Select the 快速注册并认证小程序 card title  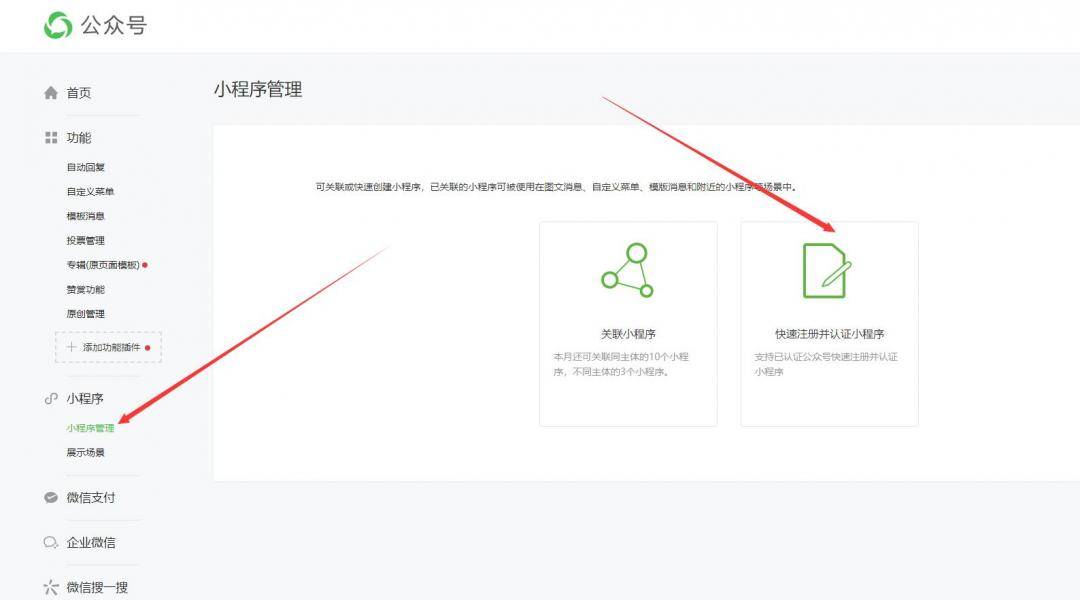click(x=829, y=334)
